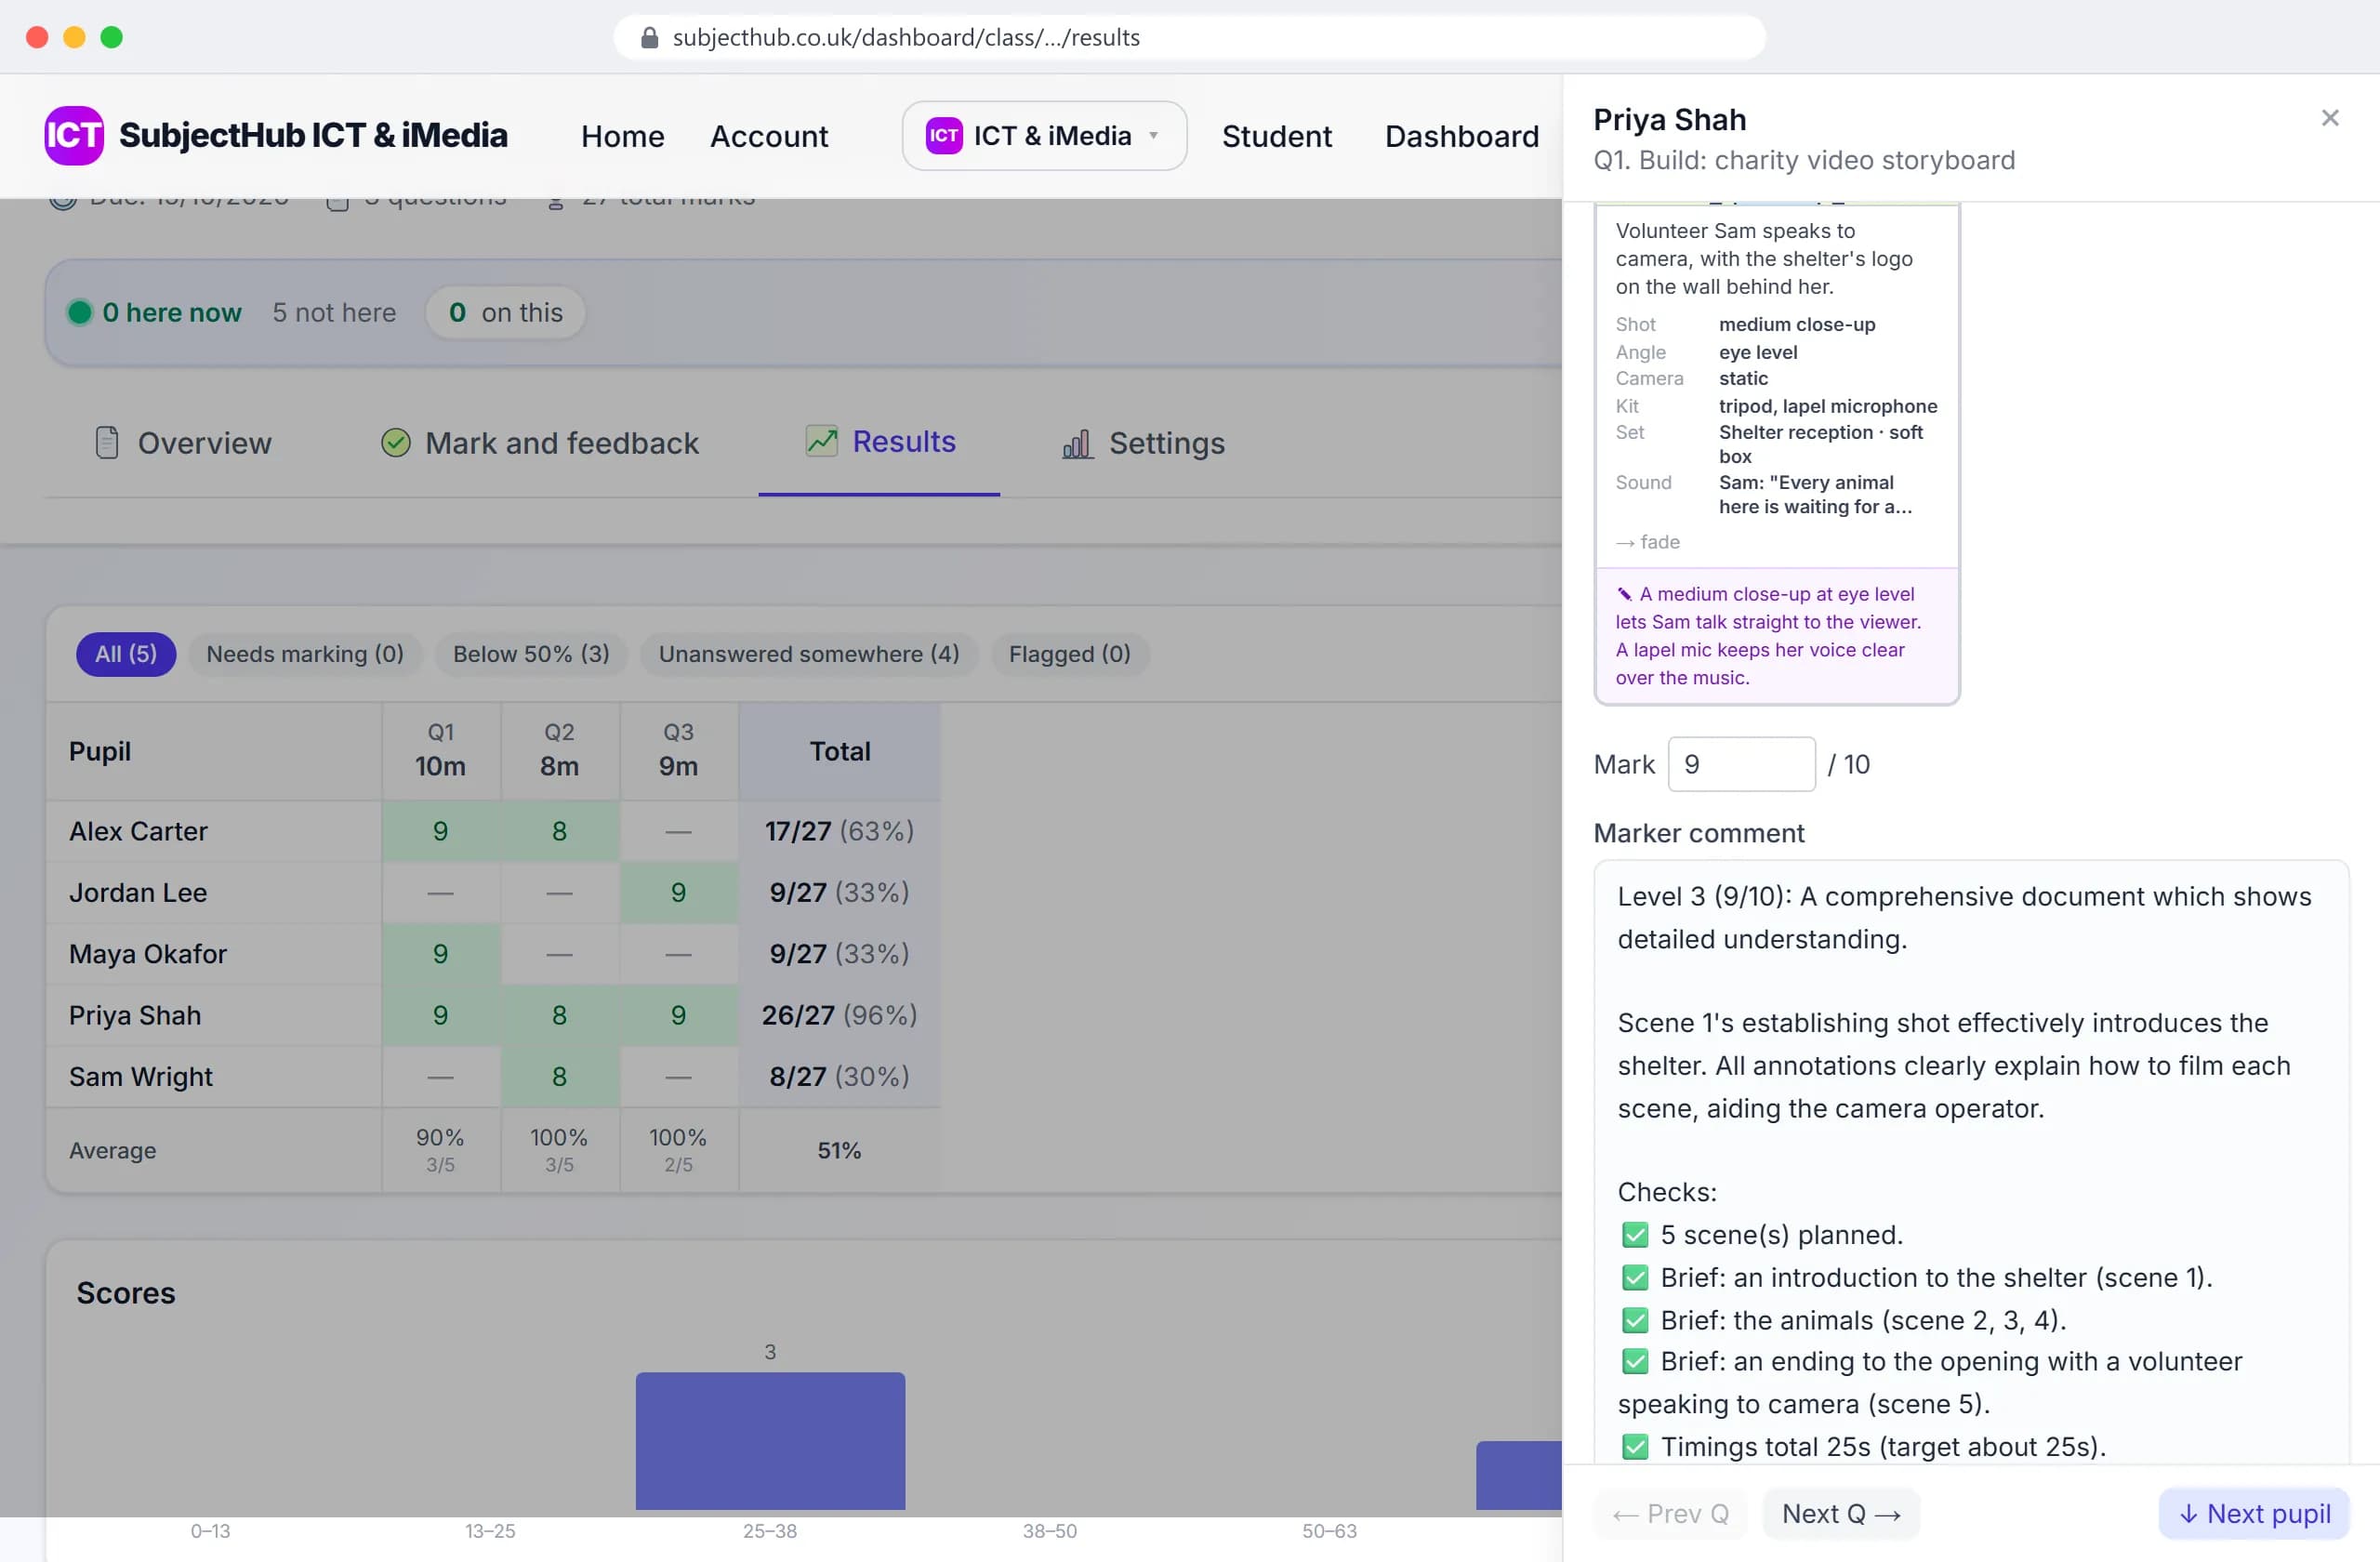
Task: Go to Next Q
Action: (1840, 1514)
